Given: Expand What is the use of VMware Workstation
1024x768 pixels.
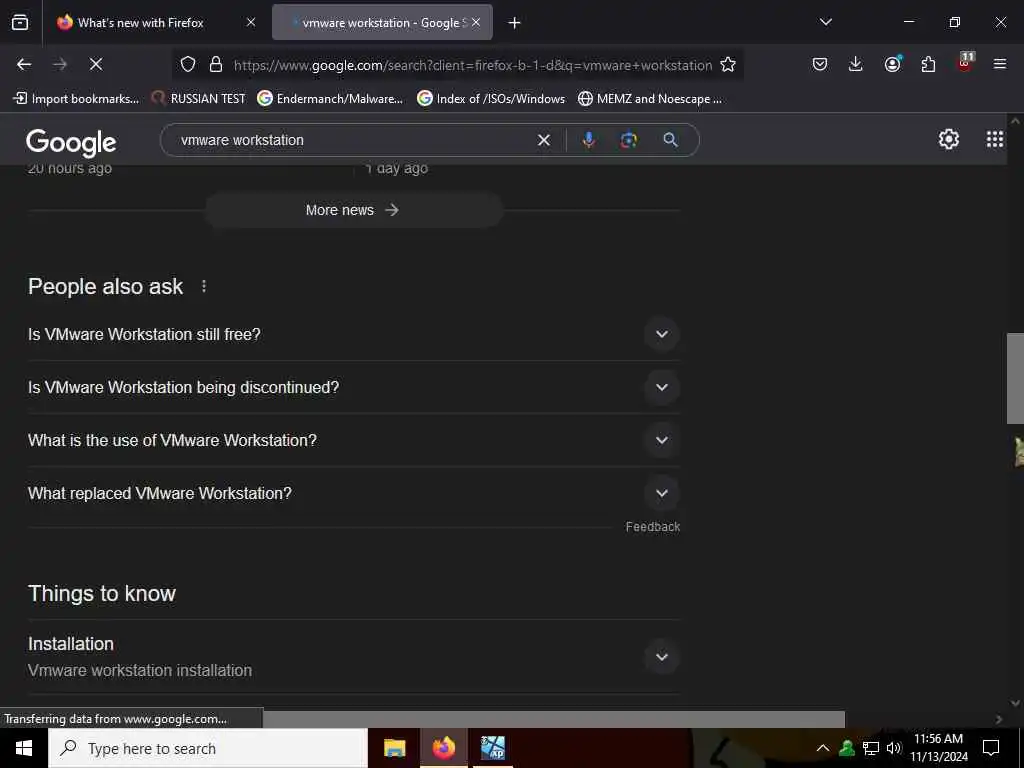Looking at the screenshot, I should pos(353,440).
